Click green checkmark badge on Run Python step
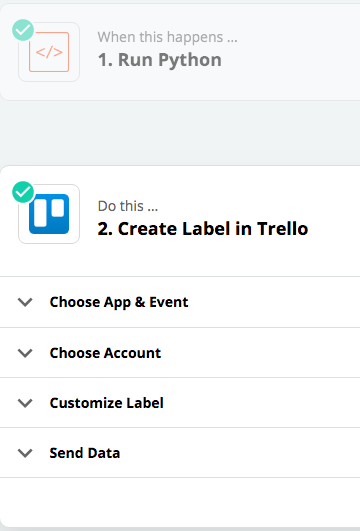The width and height of the screenshot is (360, 531). pyautogui.click(x=23, y=30)
